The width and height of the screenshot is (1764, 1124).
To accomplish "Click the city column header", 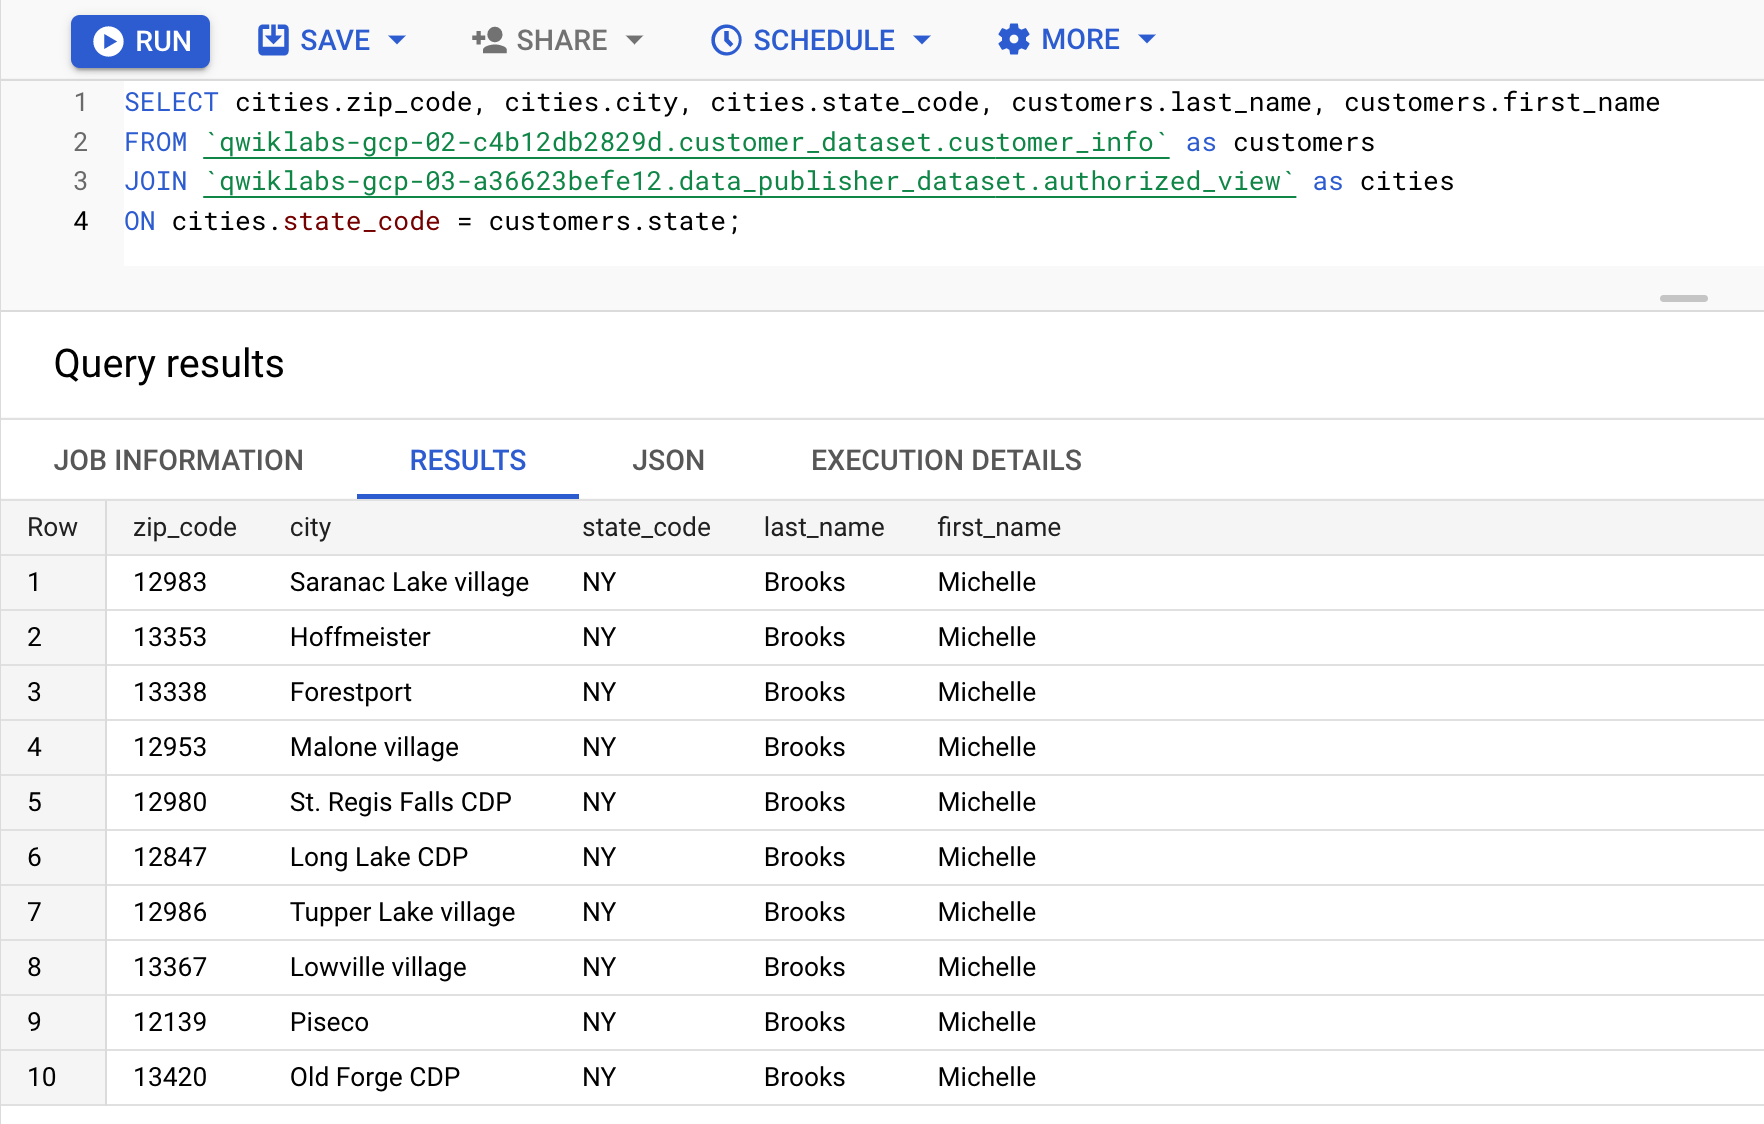I will [310, 527].
